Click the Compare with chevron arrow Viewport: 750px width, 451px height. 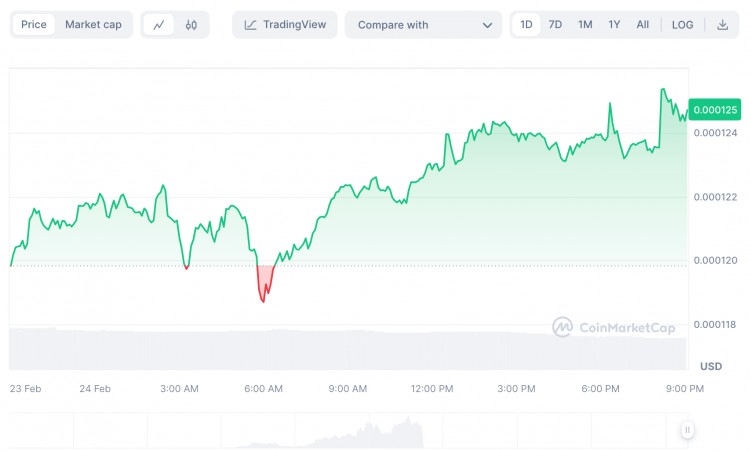coord(487,25)
